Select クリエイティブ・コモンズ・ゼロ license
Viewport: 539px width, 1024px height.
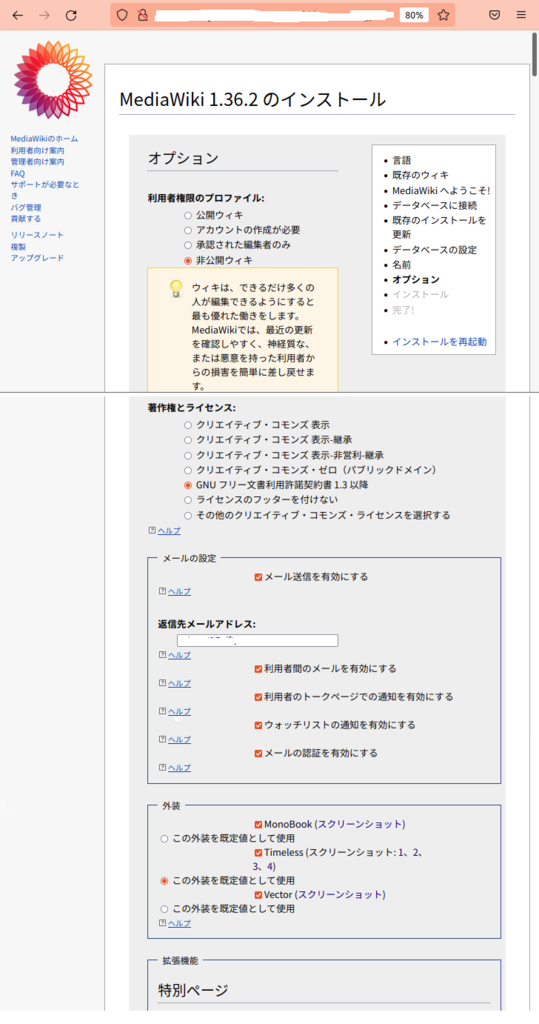pos(188,470)
